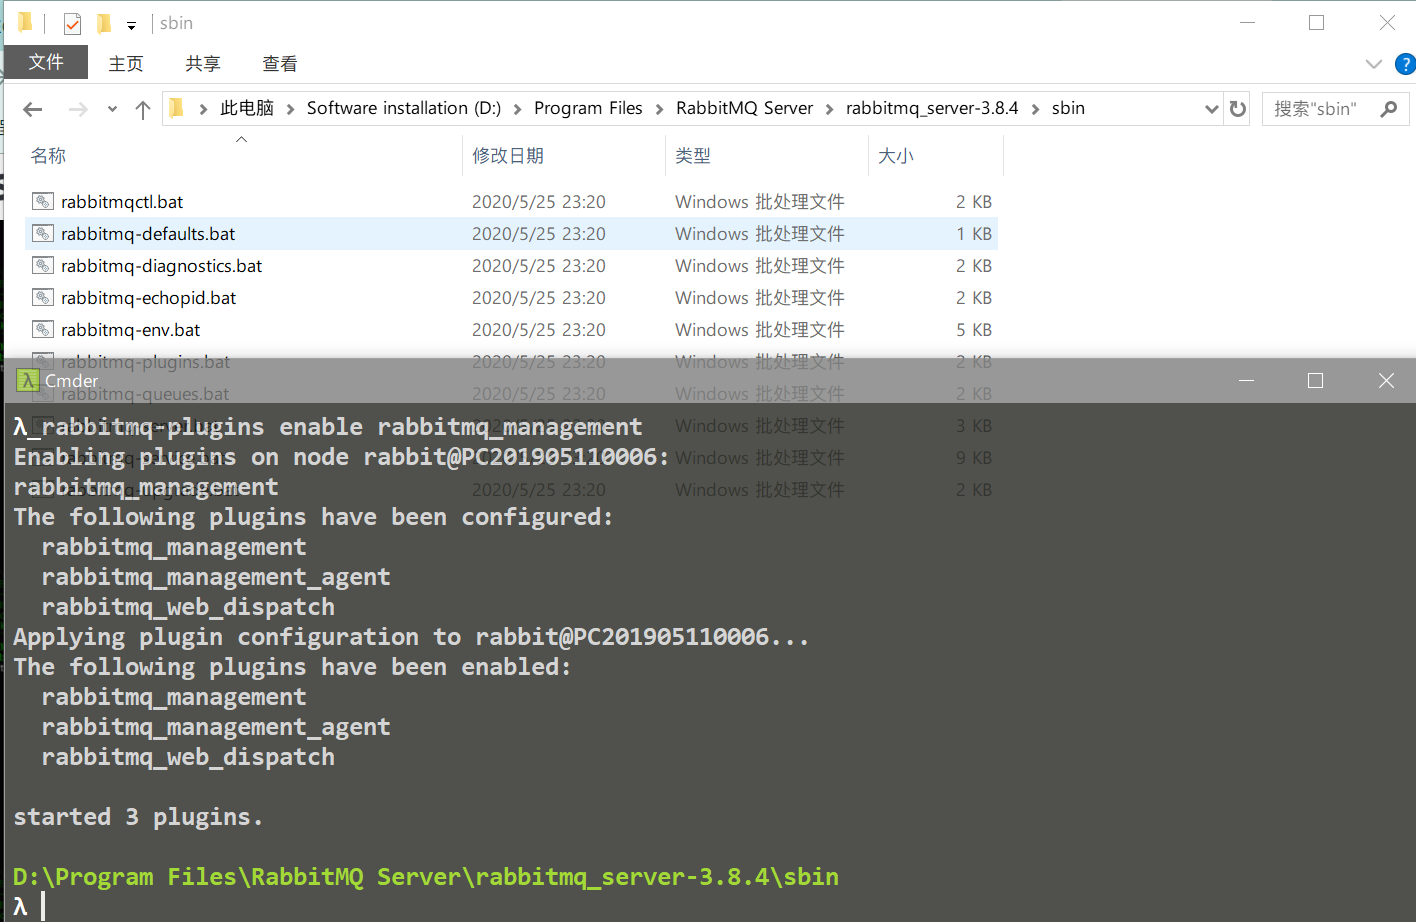Image resolution: width=1416 pixels, height=922 pixels.
Task: Click the Back navigation arrow
Action: click(x=33, y=109)
